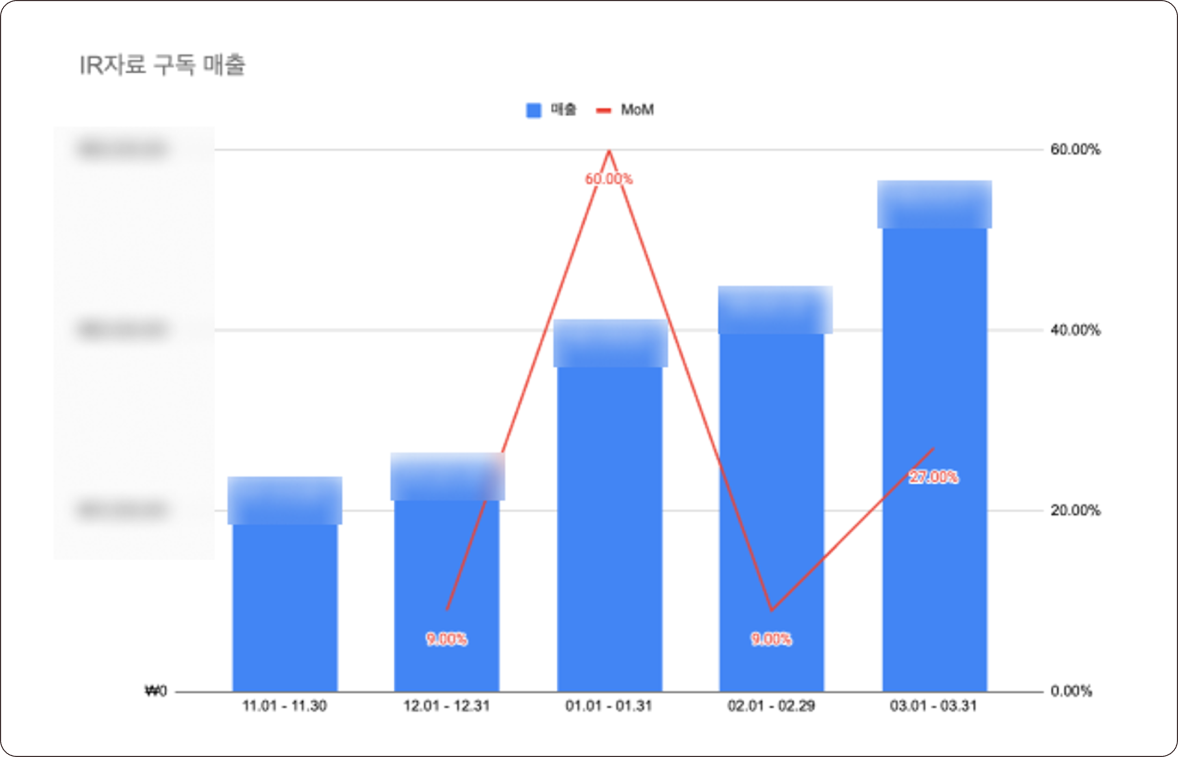Click the 매출 legend text label
The width and height of the screenshot is (1178, 757).
point(563,110)
